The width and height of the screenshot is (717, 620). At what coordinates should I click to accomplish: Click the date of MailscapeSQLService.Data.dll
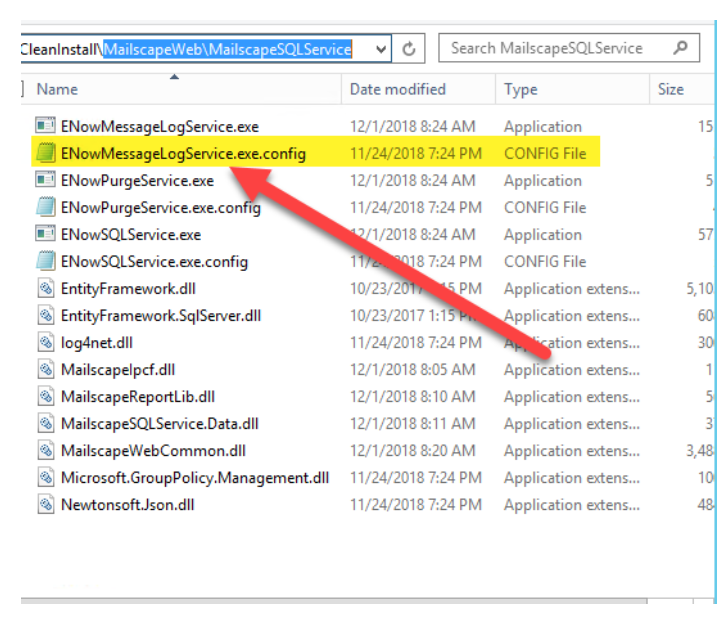412,423
